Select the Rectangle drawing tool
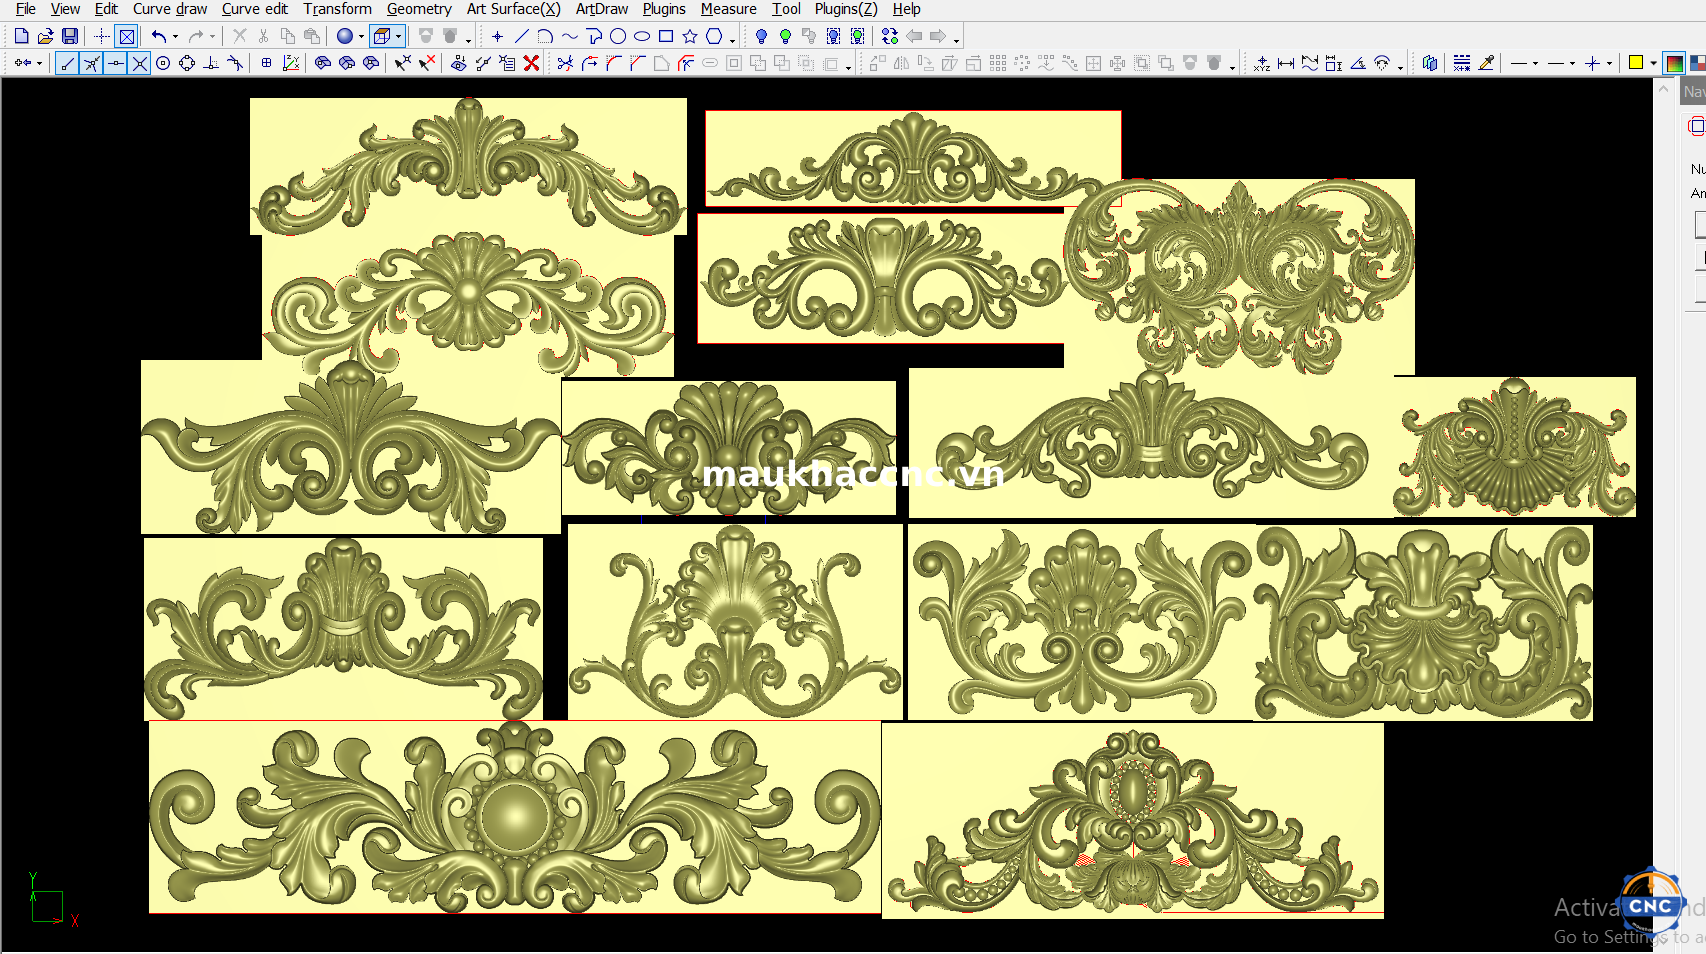This screenshot has height=954, width=1706. 666,36
